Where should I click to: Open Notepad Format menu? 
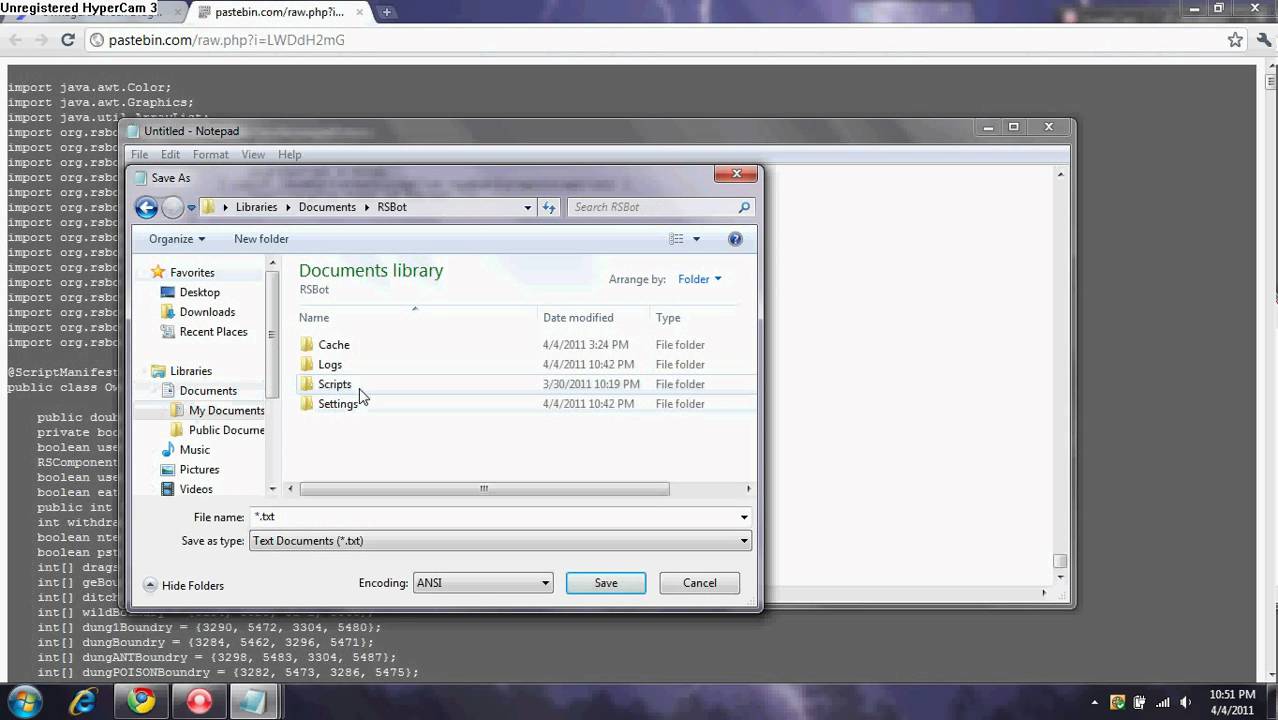(x=211, y=155)
